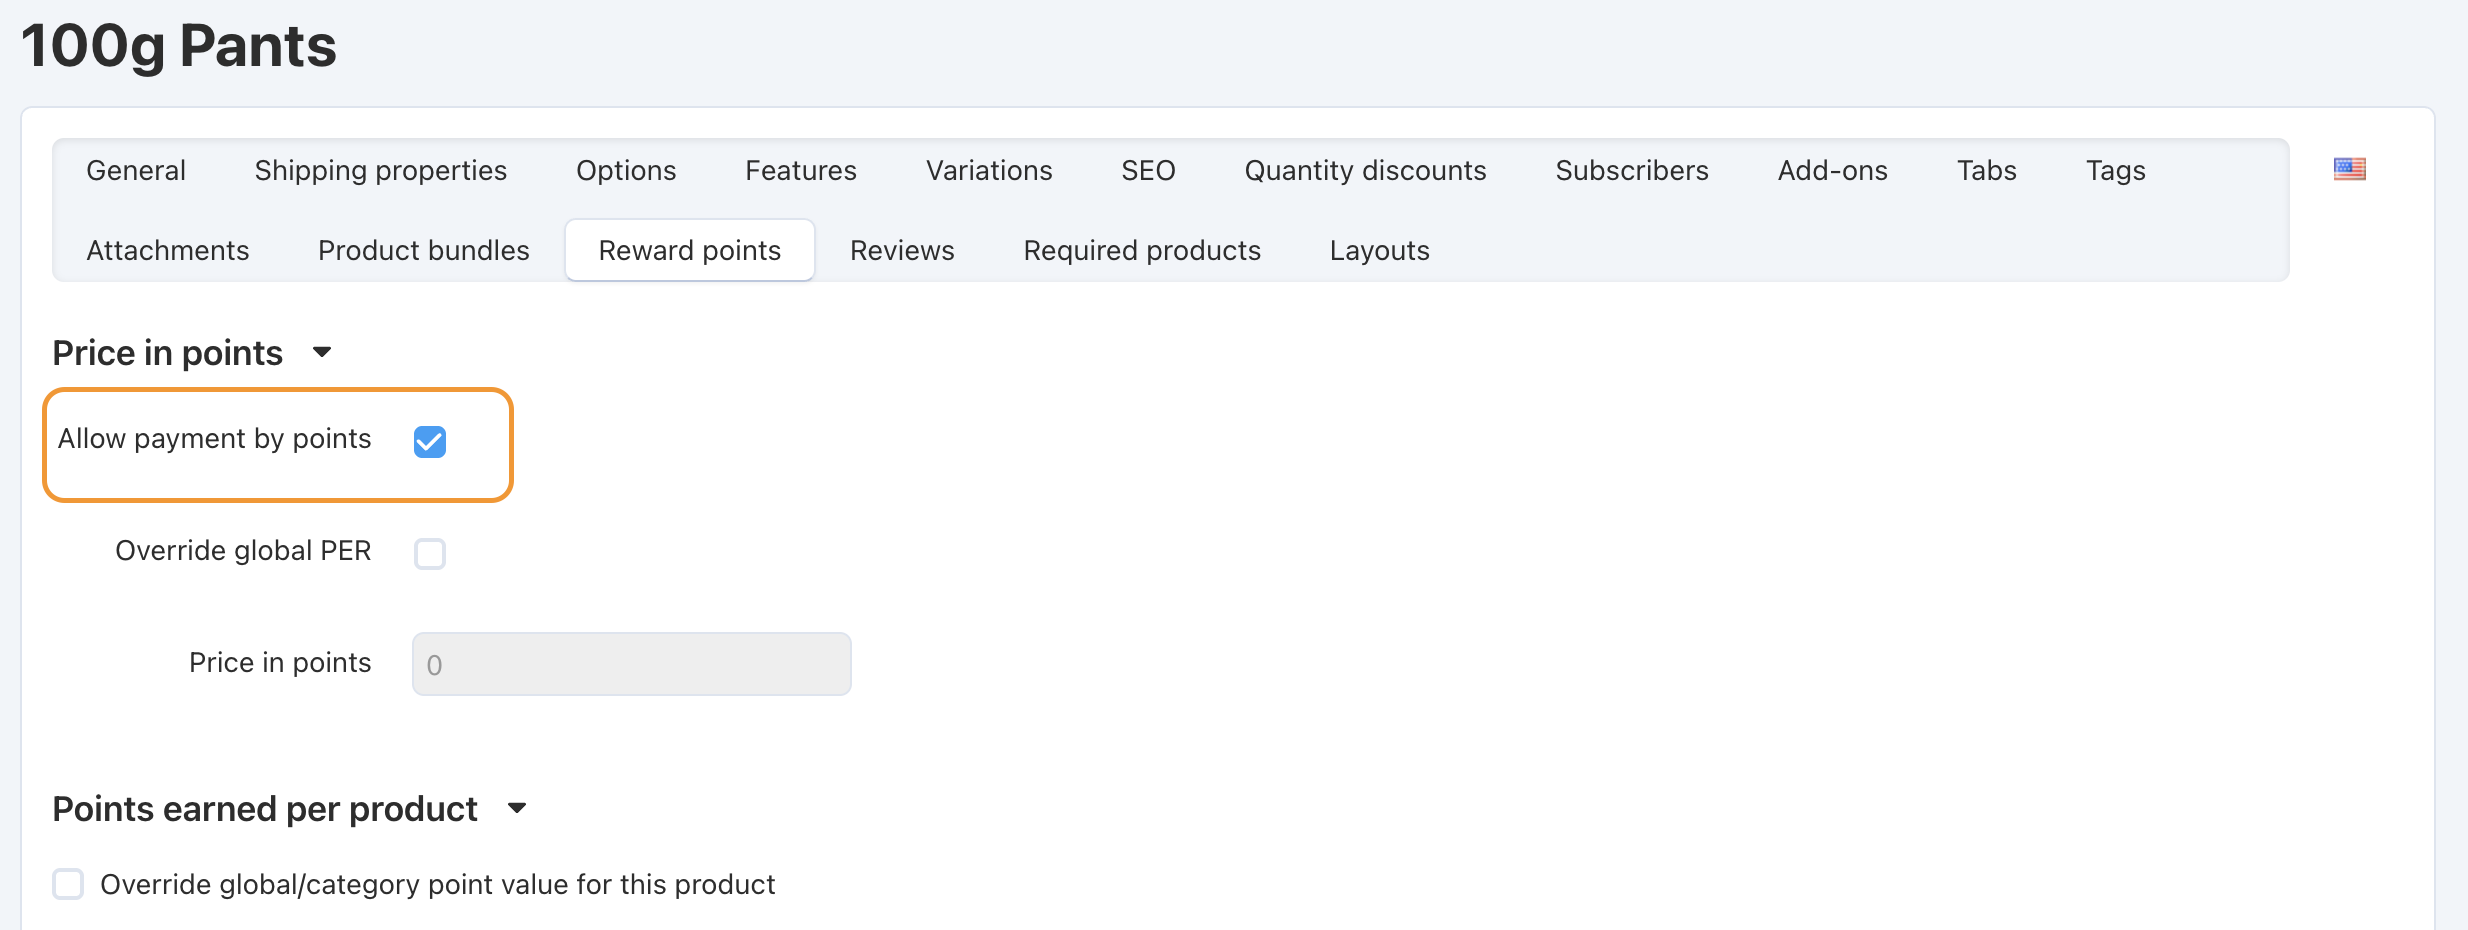Switch to Product bundles tab
Viewport: 2468px width, 930px height.
tap(424, 250)
